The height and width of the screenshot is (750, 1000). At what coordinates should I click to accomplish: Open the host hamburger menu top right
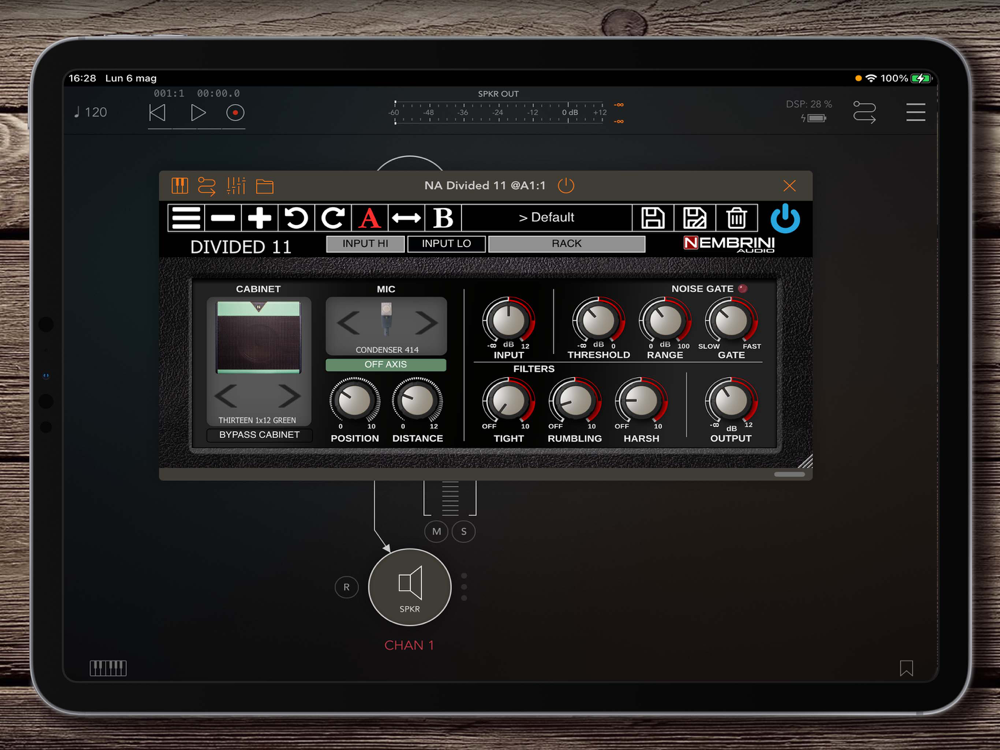coord(916,112)
